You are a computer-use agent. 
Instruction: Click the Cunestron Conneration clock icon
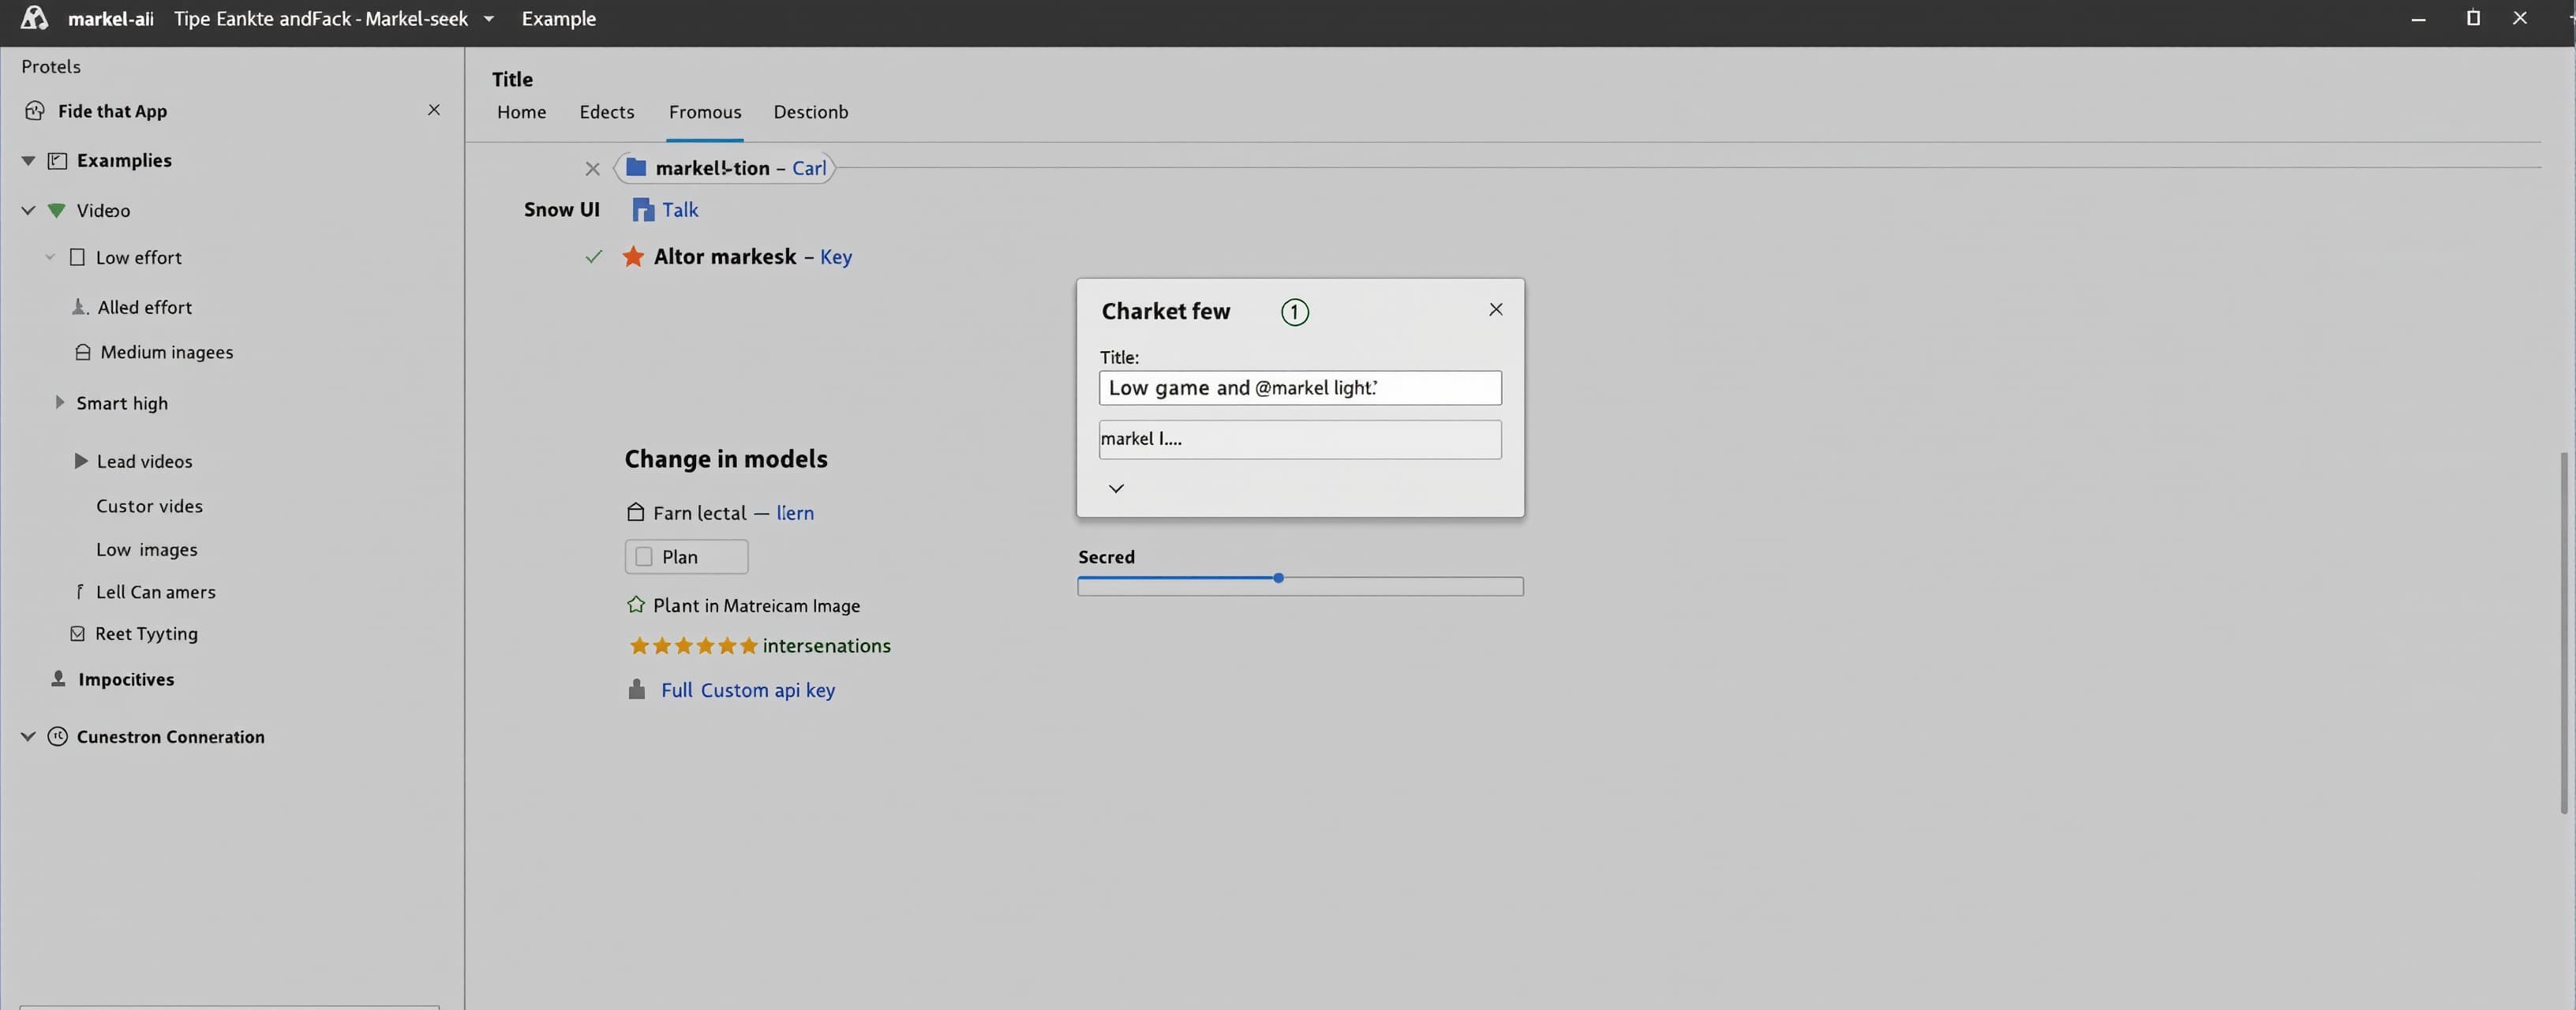pos(58,737)
